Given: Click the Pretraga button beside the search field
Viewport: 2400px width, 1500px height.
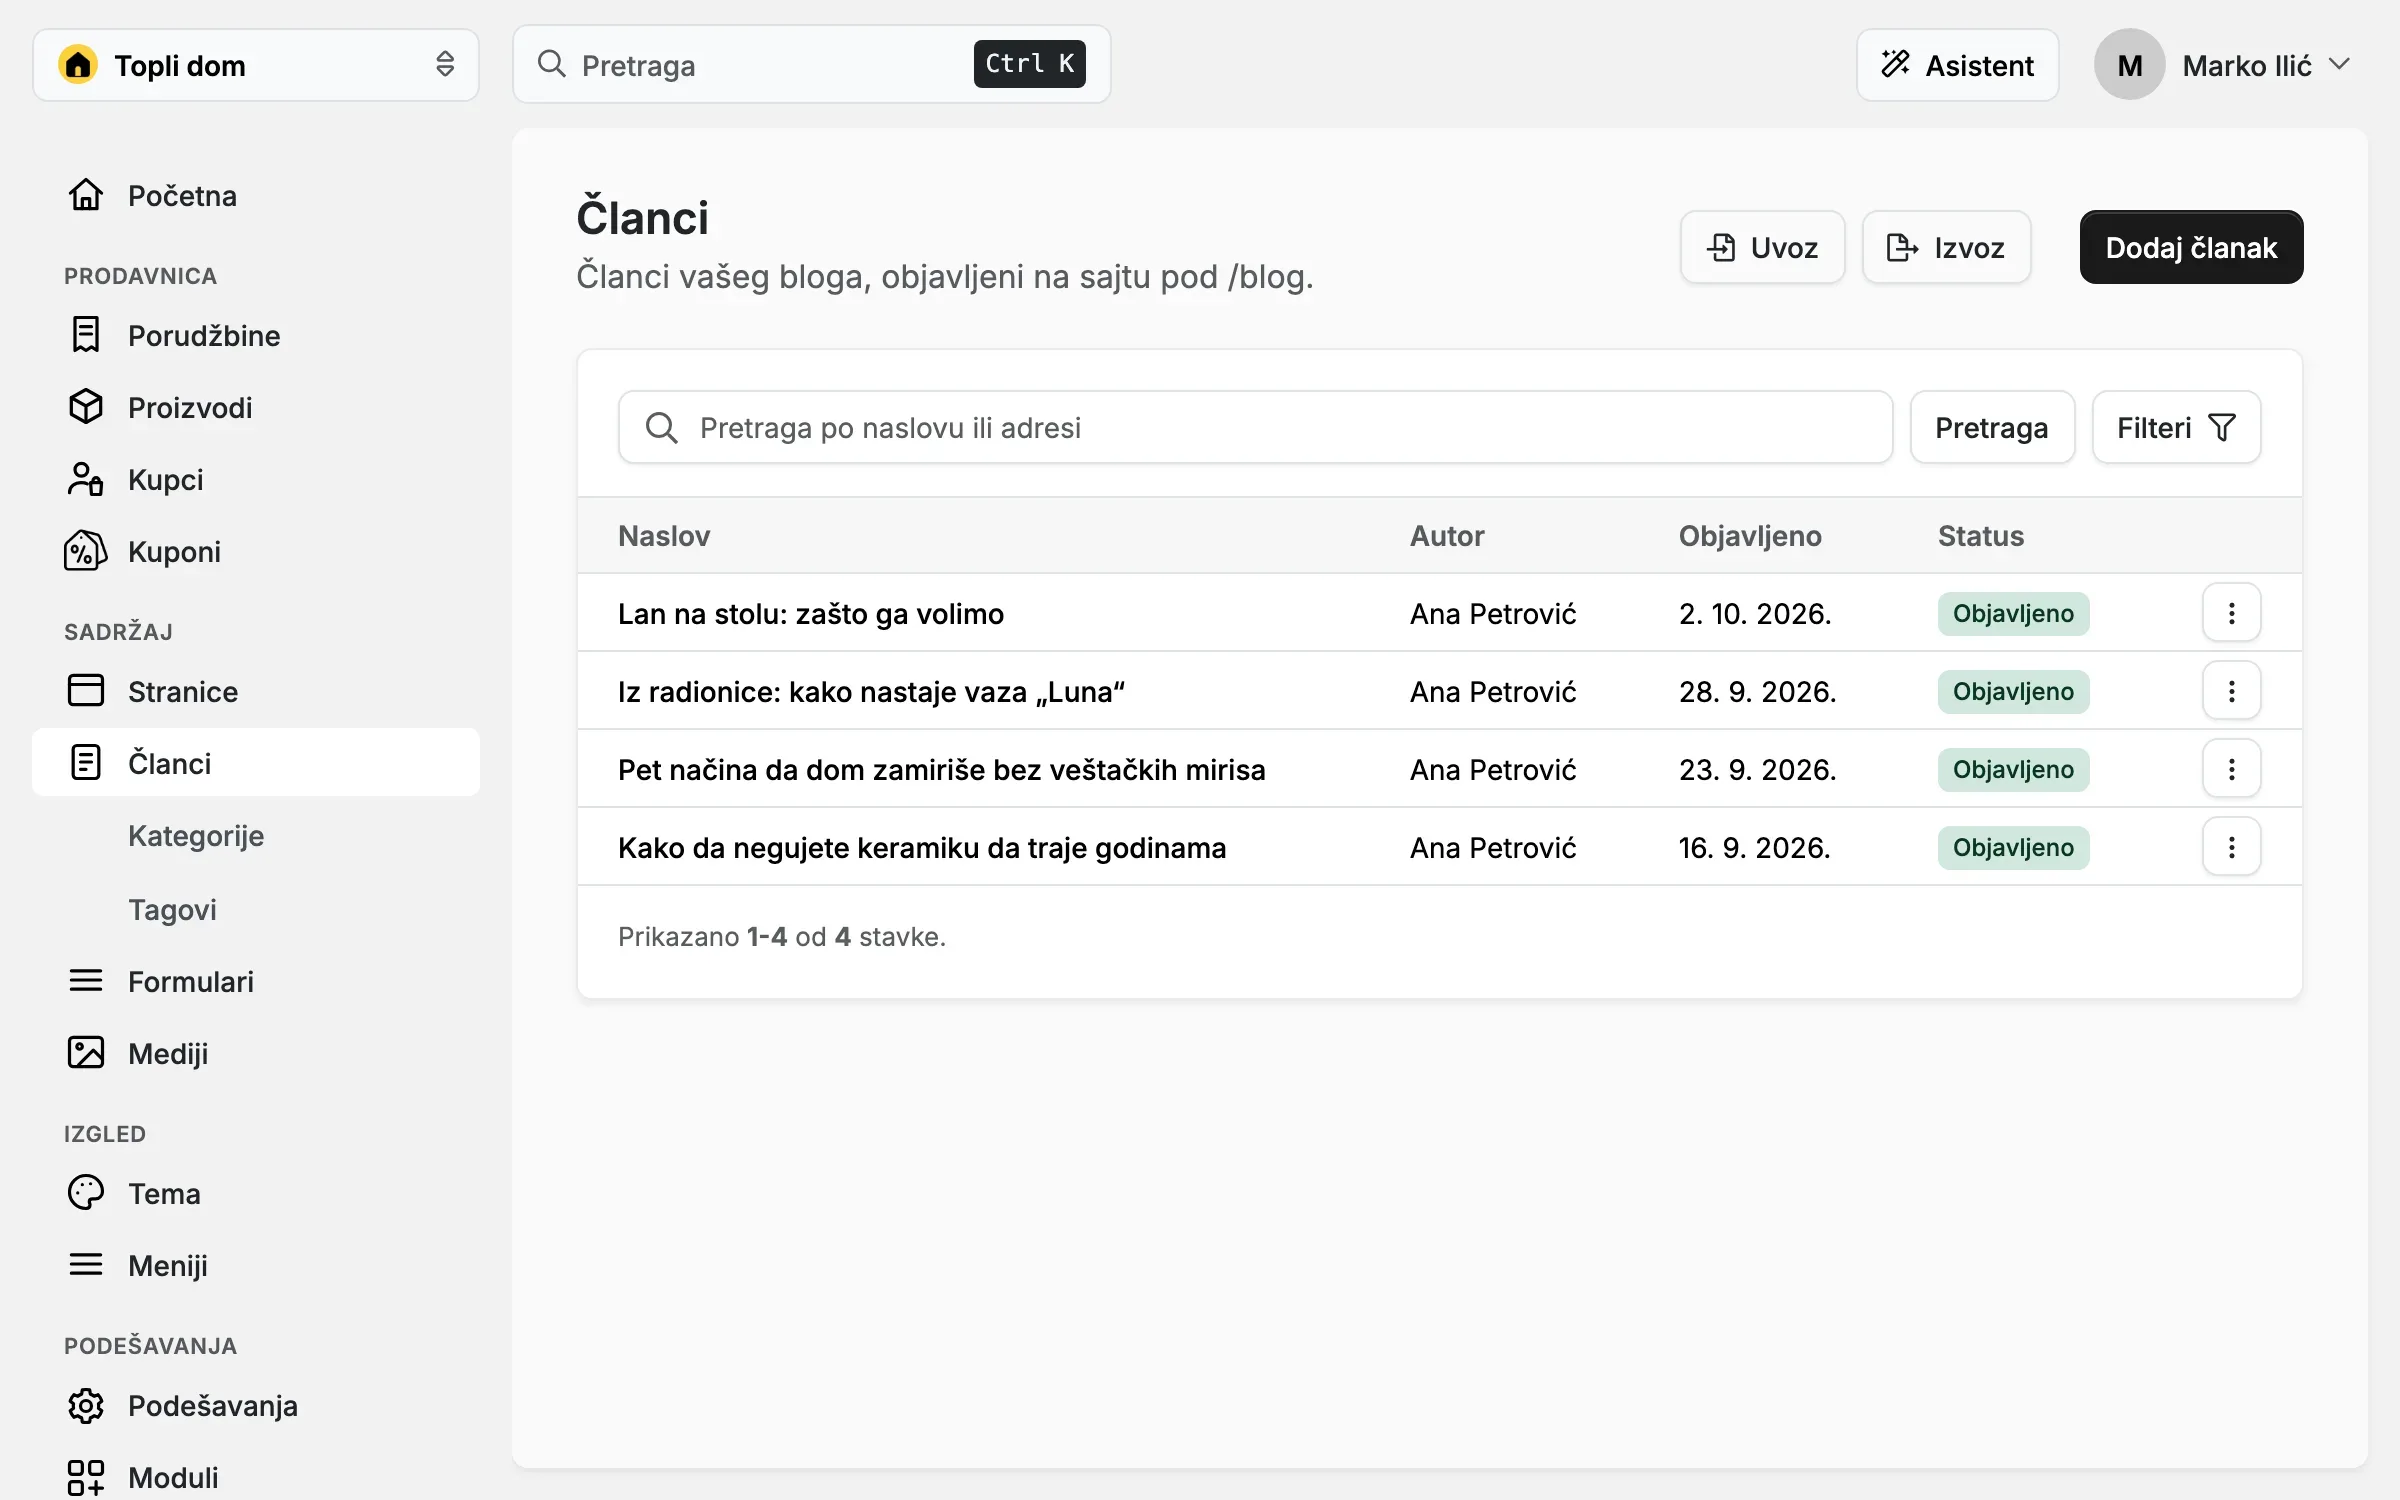Looking at the screenshot, I should (x=1992, y=427).
